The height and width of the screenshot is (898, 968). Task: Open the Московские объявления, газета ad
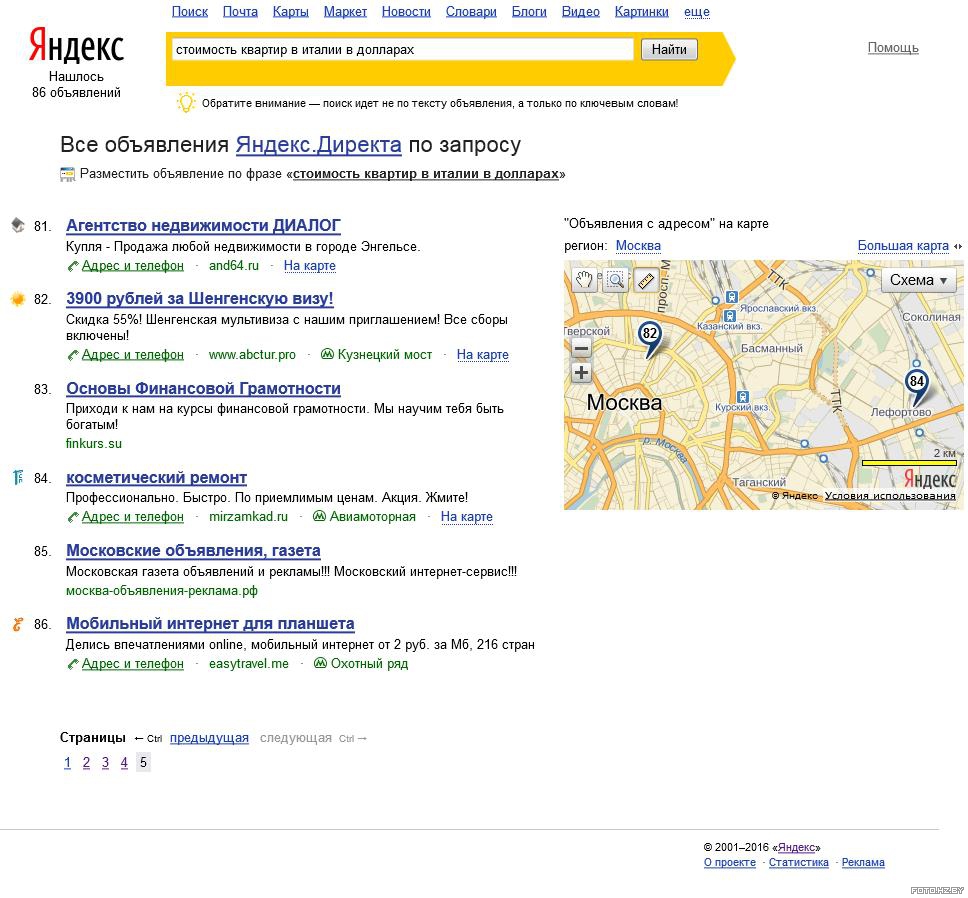(193, 550)
